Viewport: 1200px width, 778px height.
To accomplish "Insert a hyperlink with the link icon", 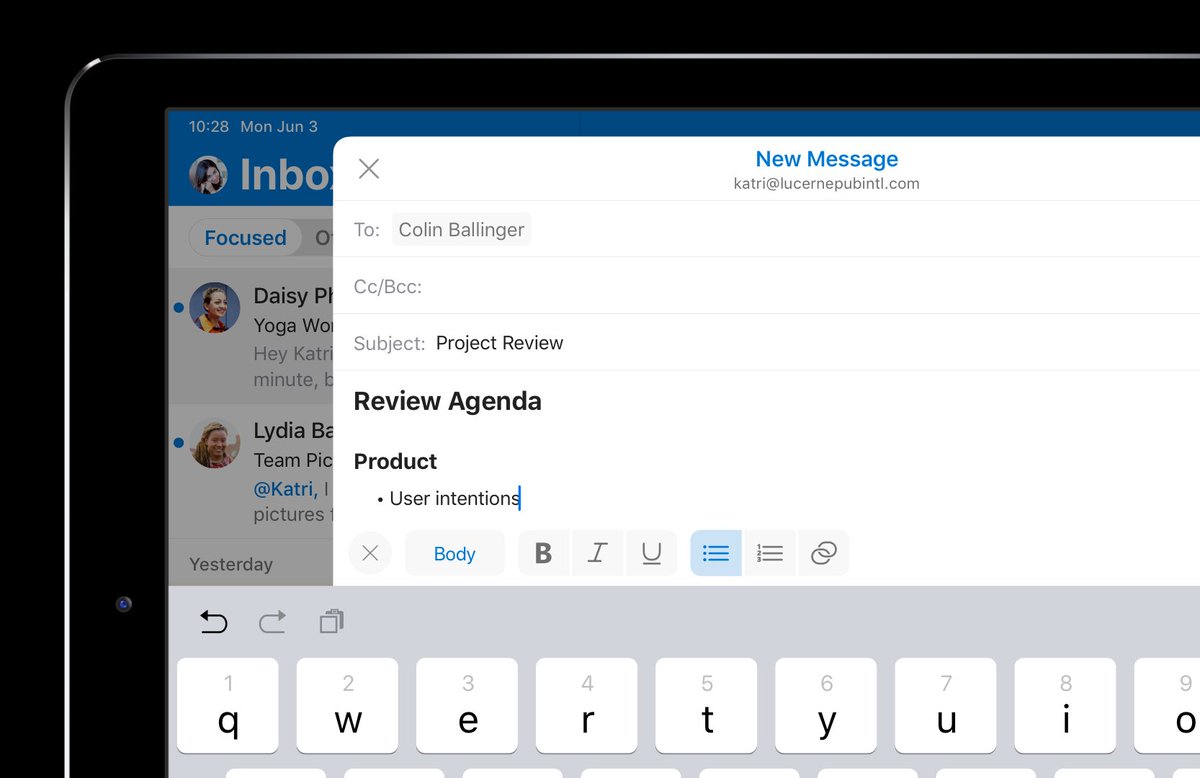I will (x=824, y=553).
